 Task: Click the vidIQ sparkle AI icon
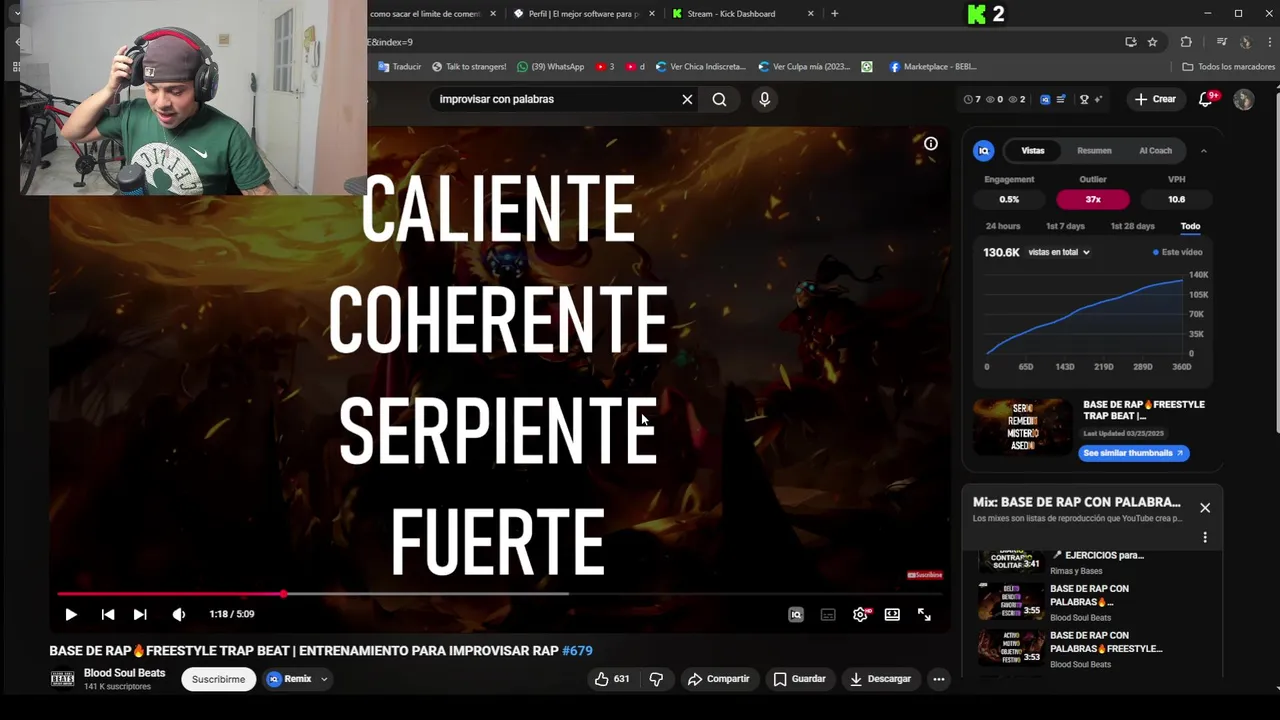click(x=1098, y=100)
